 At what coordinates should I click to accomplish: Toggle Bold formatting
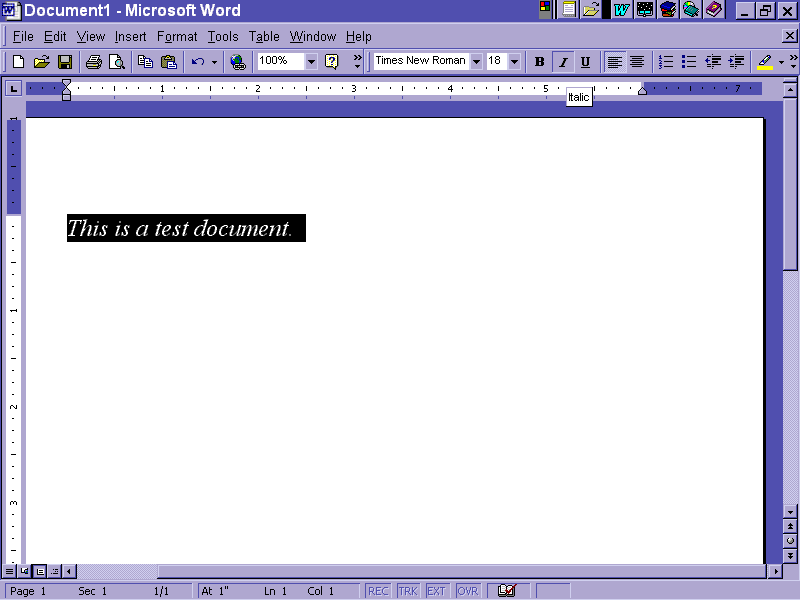540,62
